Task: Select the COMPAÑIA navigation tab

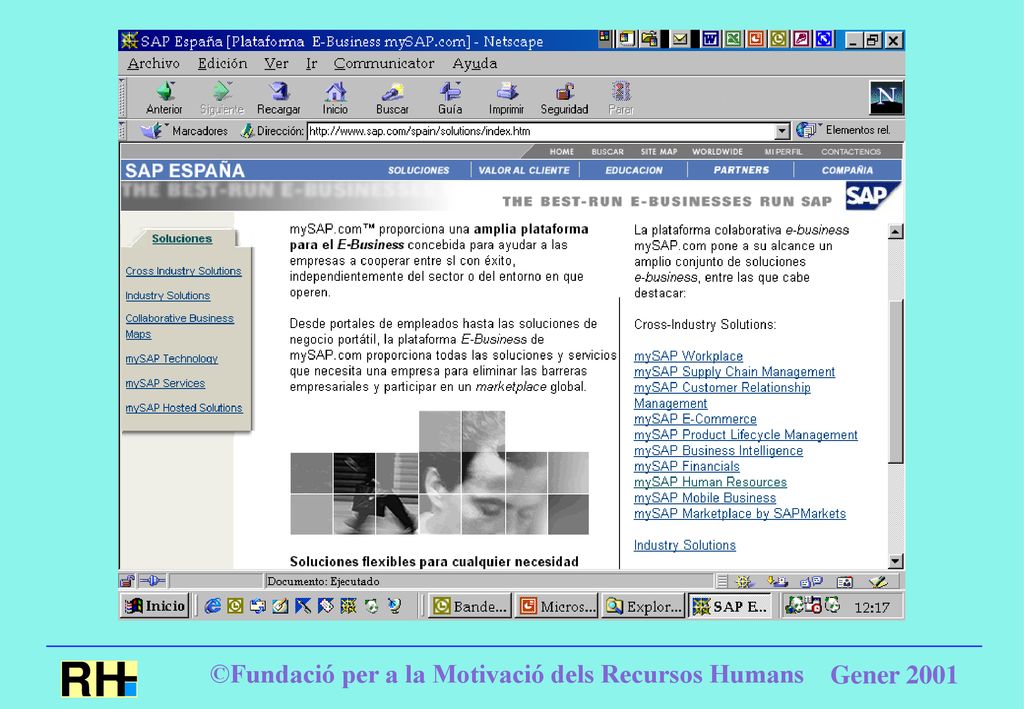Action: [848, 170]
